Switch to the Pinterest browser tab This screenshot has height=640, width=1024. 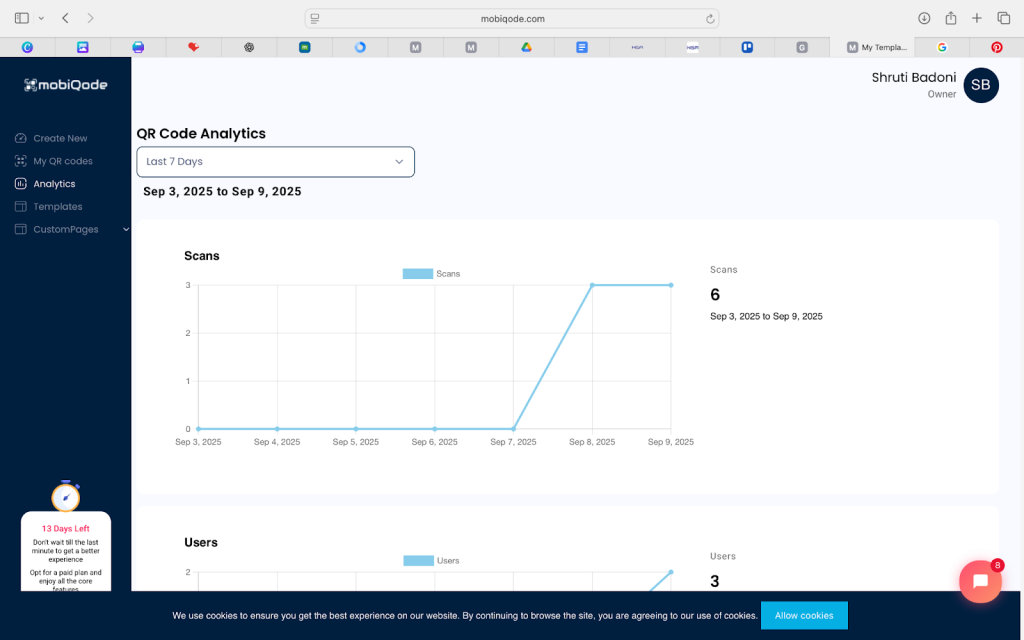click(x=996, y=47)
